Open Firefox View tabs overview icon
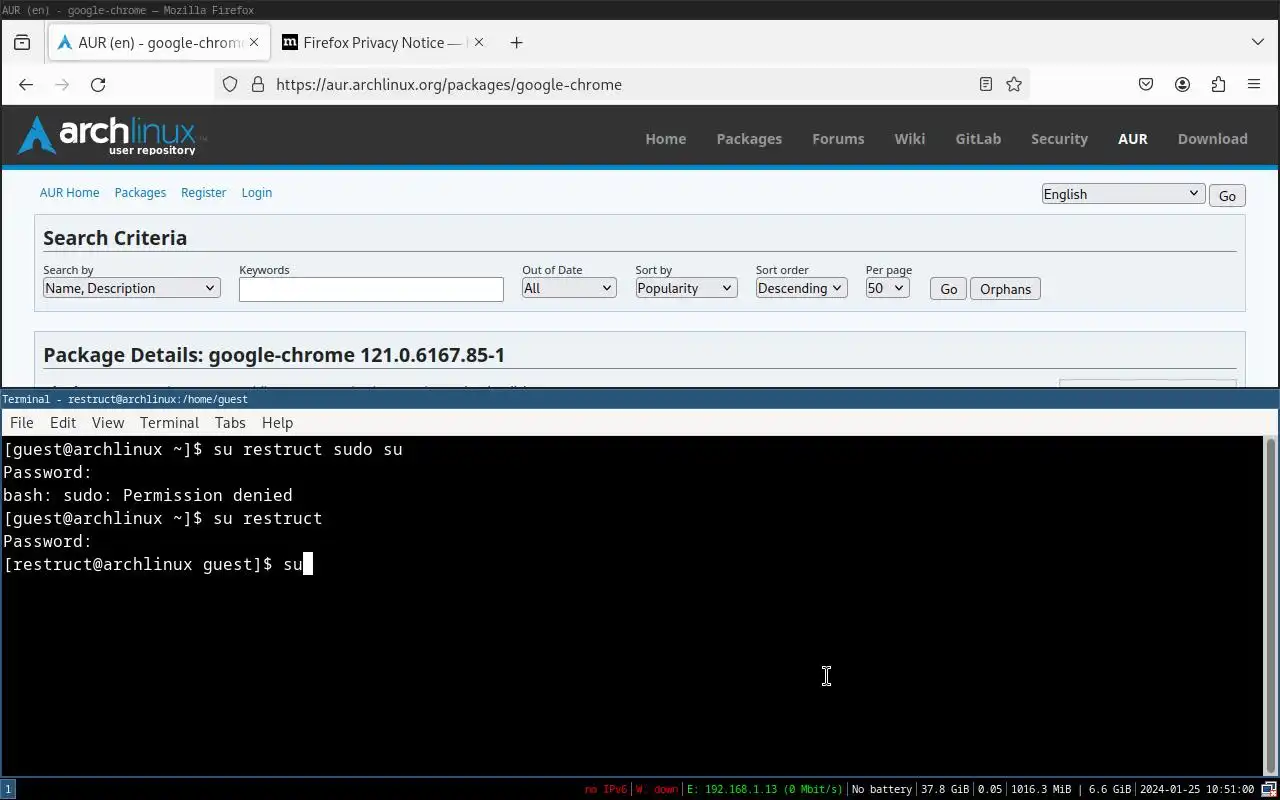Viewport: 1280px width, 800px height. (22, 42)
